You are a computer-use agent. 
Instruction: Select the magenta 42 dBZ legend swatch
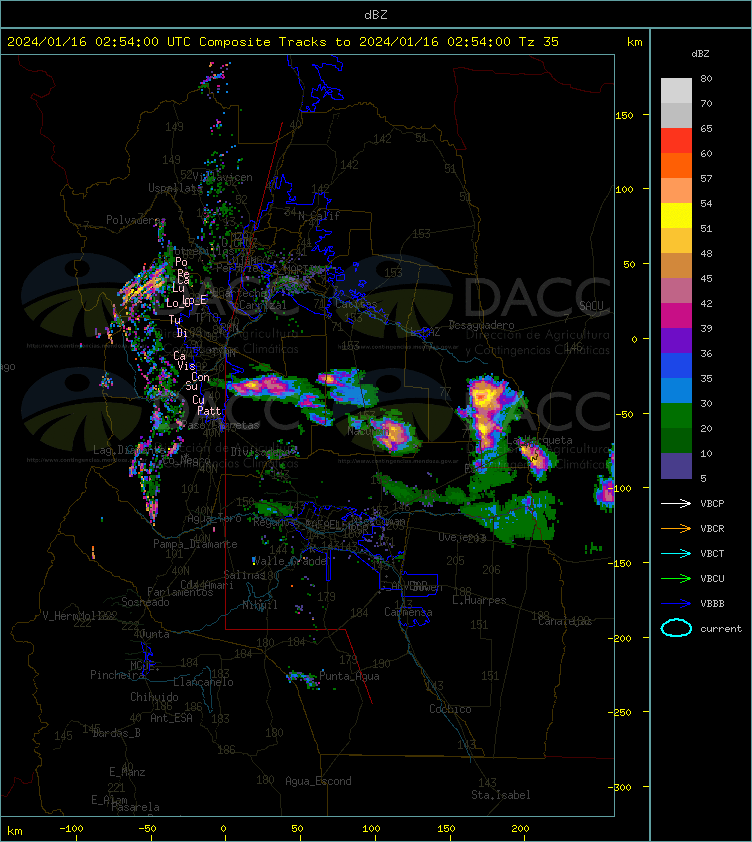pyautogui.click(x=676, y=315)
